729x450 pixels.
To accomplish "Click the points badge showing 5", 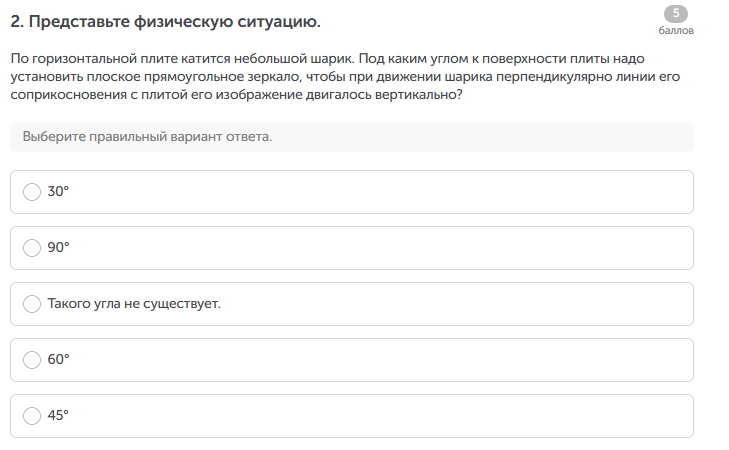I will [x=676, y=14].
